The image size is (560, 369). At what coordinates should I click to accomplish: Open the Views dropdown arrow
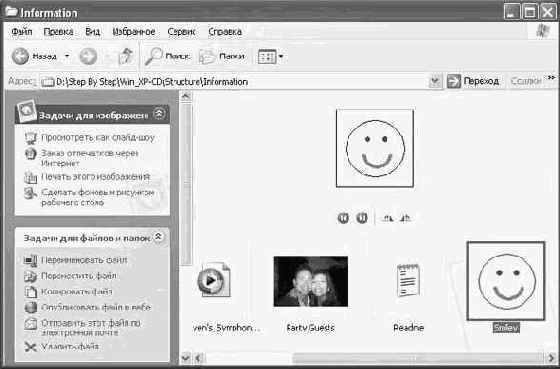coord(281,56)
